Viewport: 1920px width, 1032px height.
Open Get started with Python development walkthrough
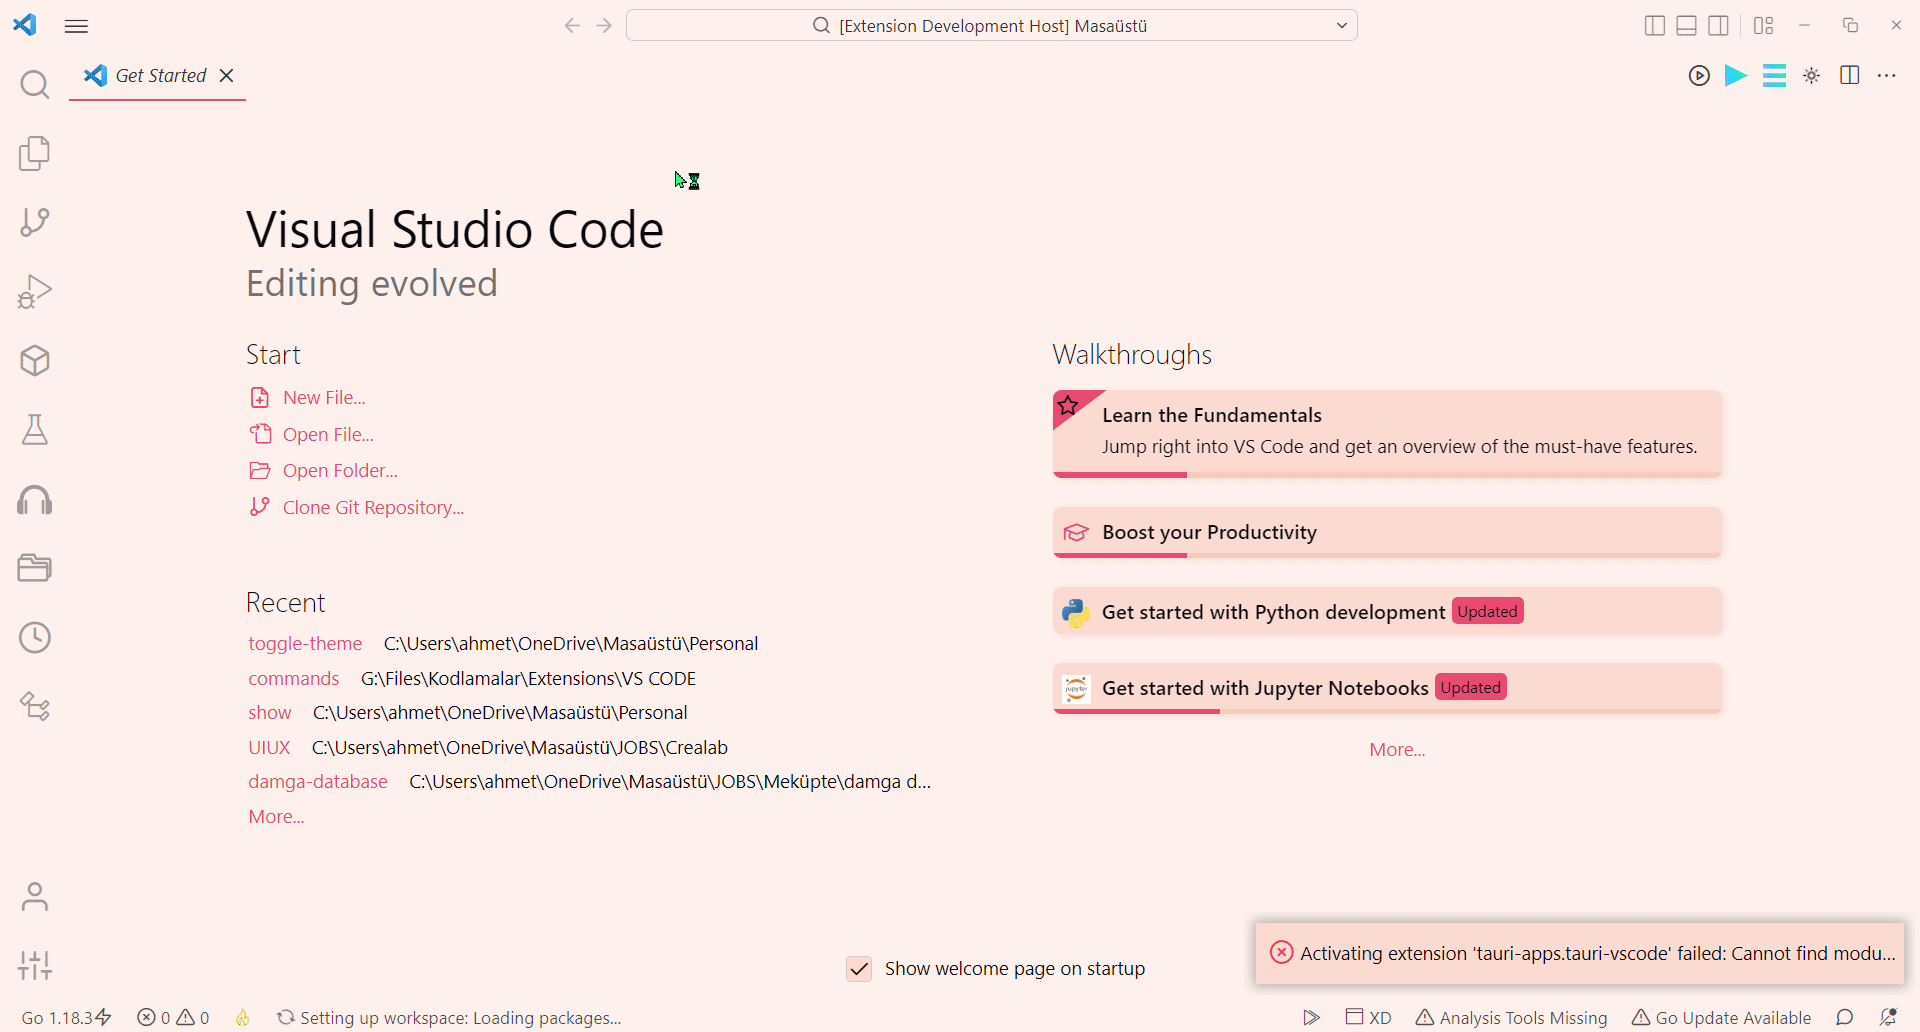(1387, 612)
